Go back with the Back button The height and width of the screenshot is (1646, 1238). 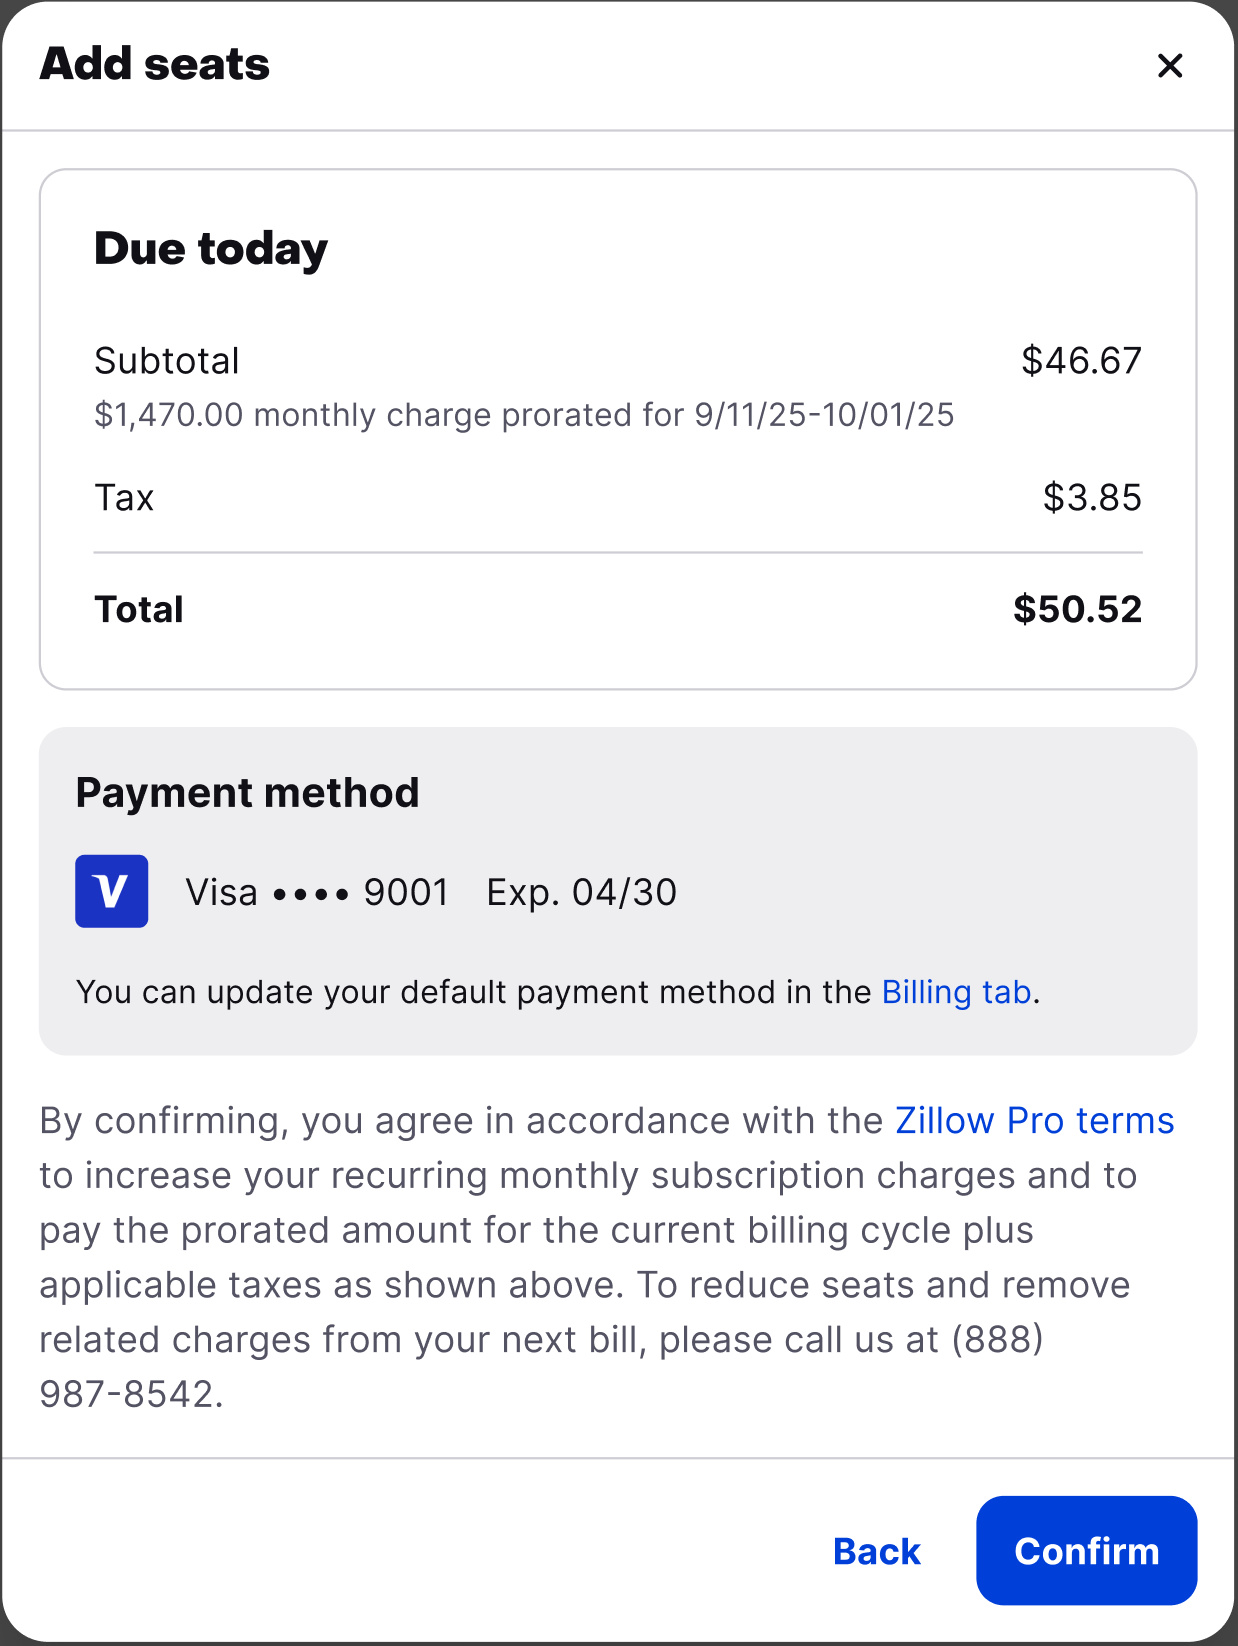[x=876, y=1551]
